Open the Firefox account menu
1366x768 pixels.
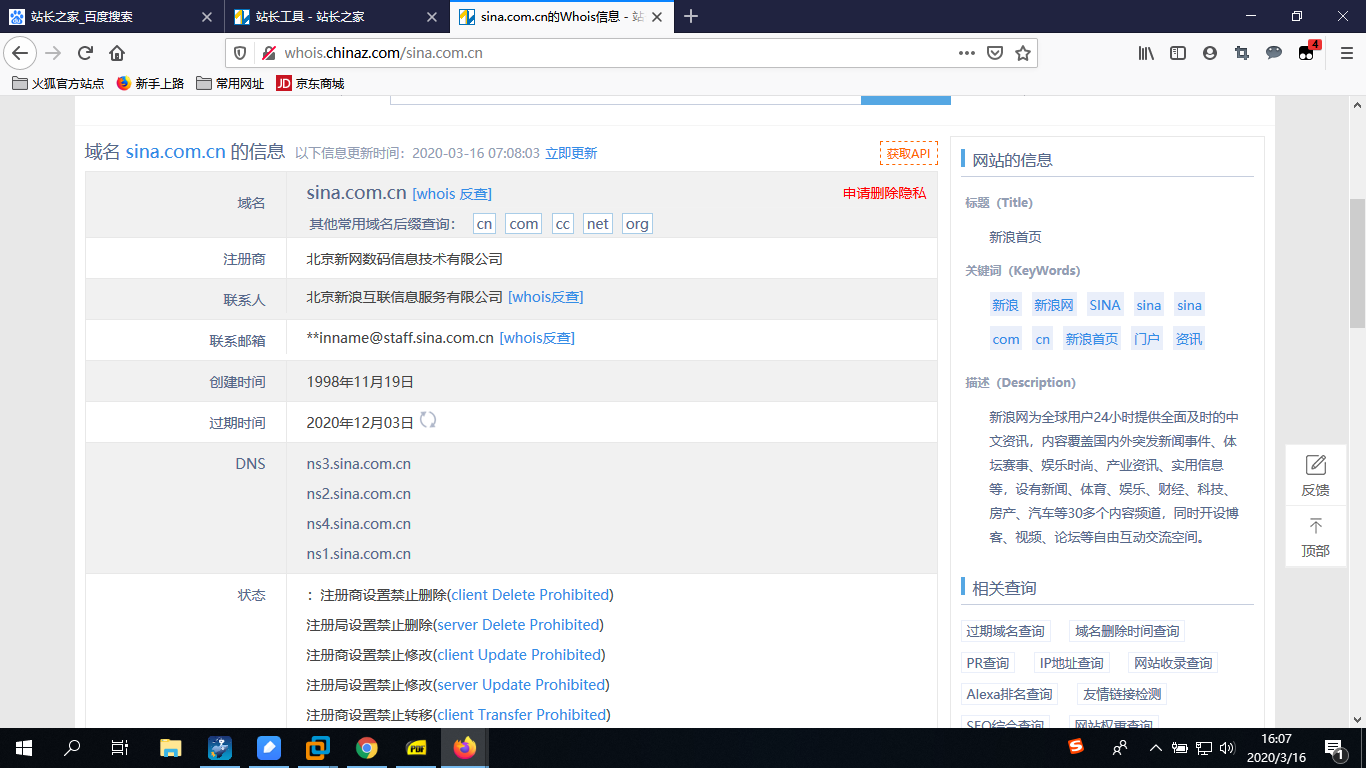(1210, 53)
